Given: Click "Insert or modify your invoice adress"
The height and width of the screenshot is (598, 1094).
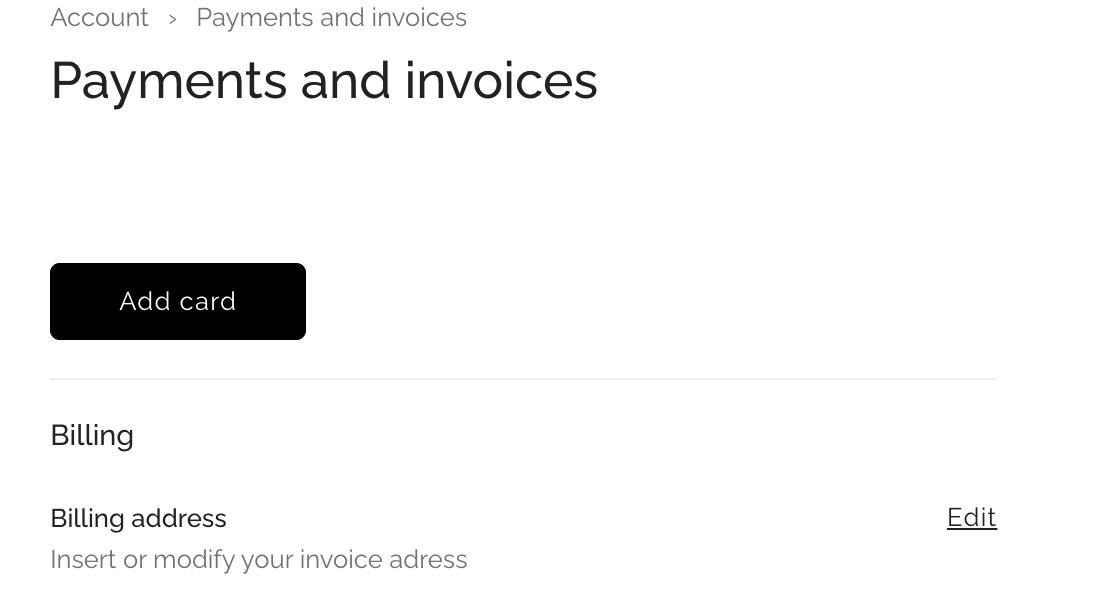Looking at the screenshot, I should tap(258, 559).
